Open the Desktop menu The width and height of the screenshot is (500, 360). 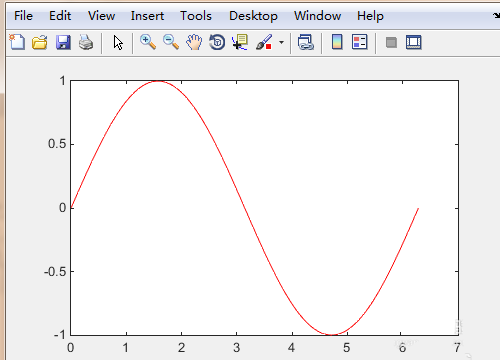pyautogui.click(x=253, y=16)
